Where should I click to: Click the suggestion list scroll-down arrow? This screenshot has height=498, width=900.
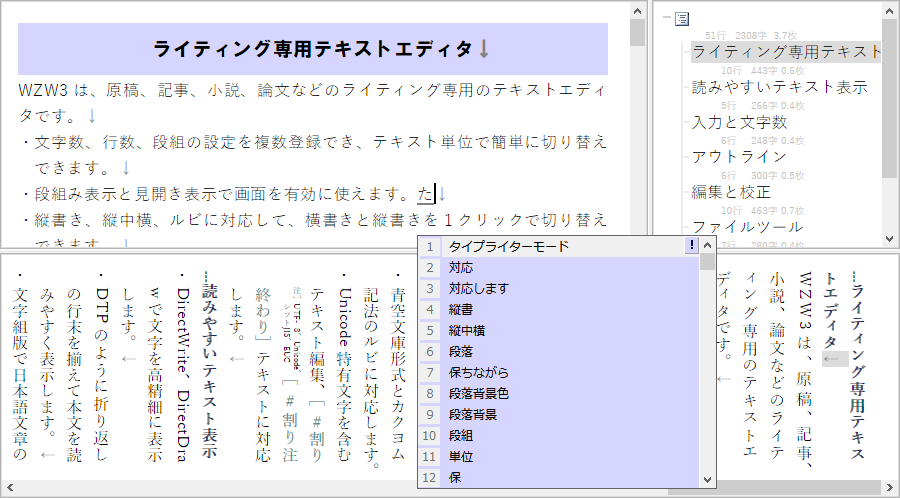pos(708,479)
